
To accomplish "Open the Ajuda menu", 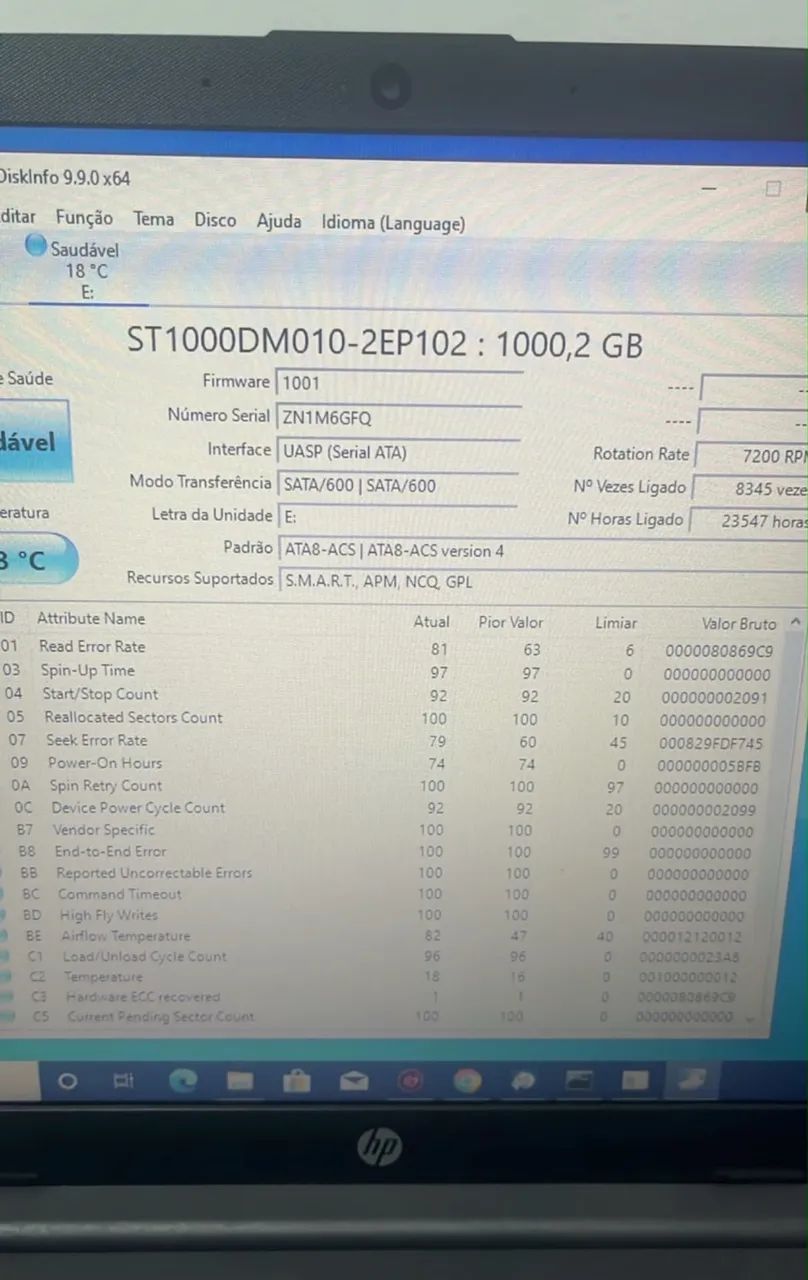I will pyautogui.click(x=279, y=221).
